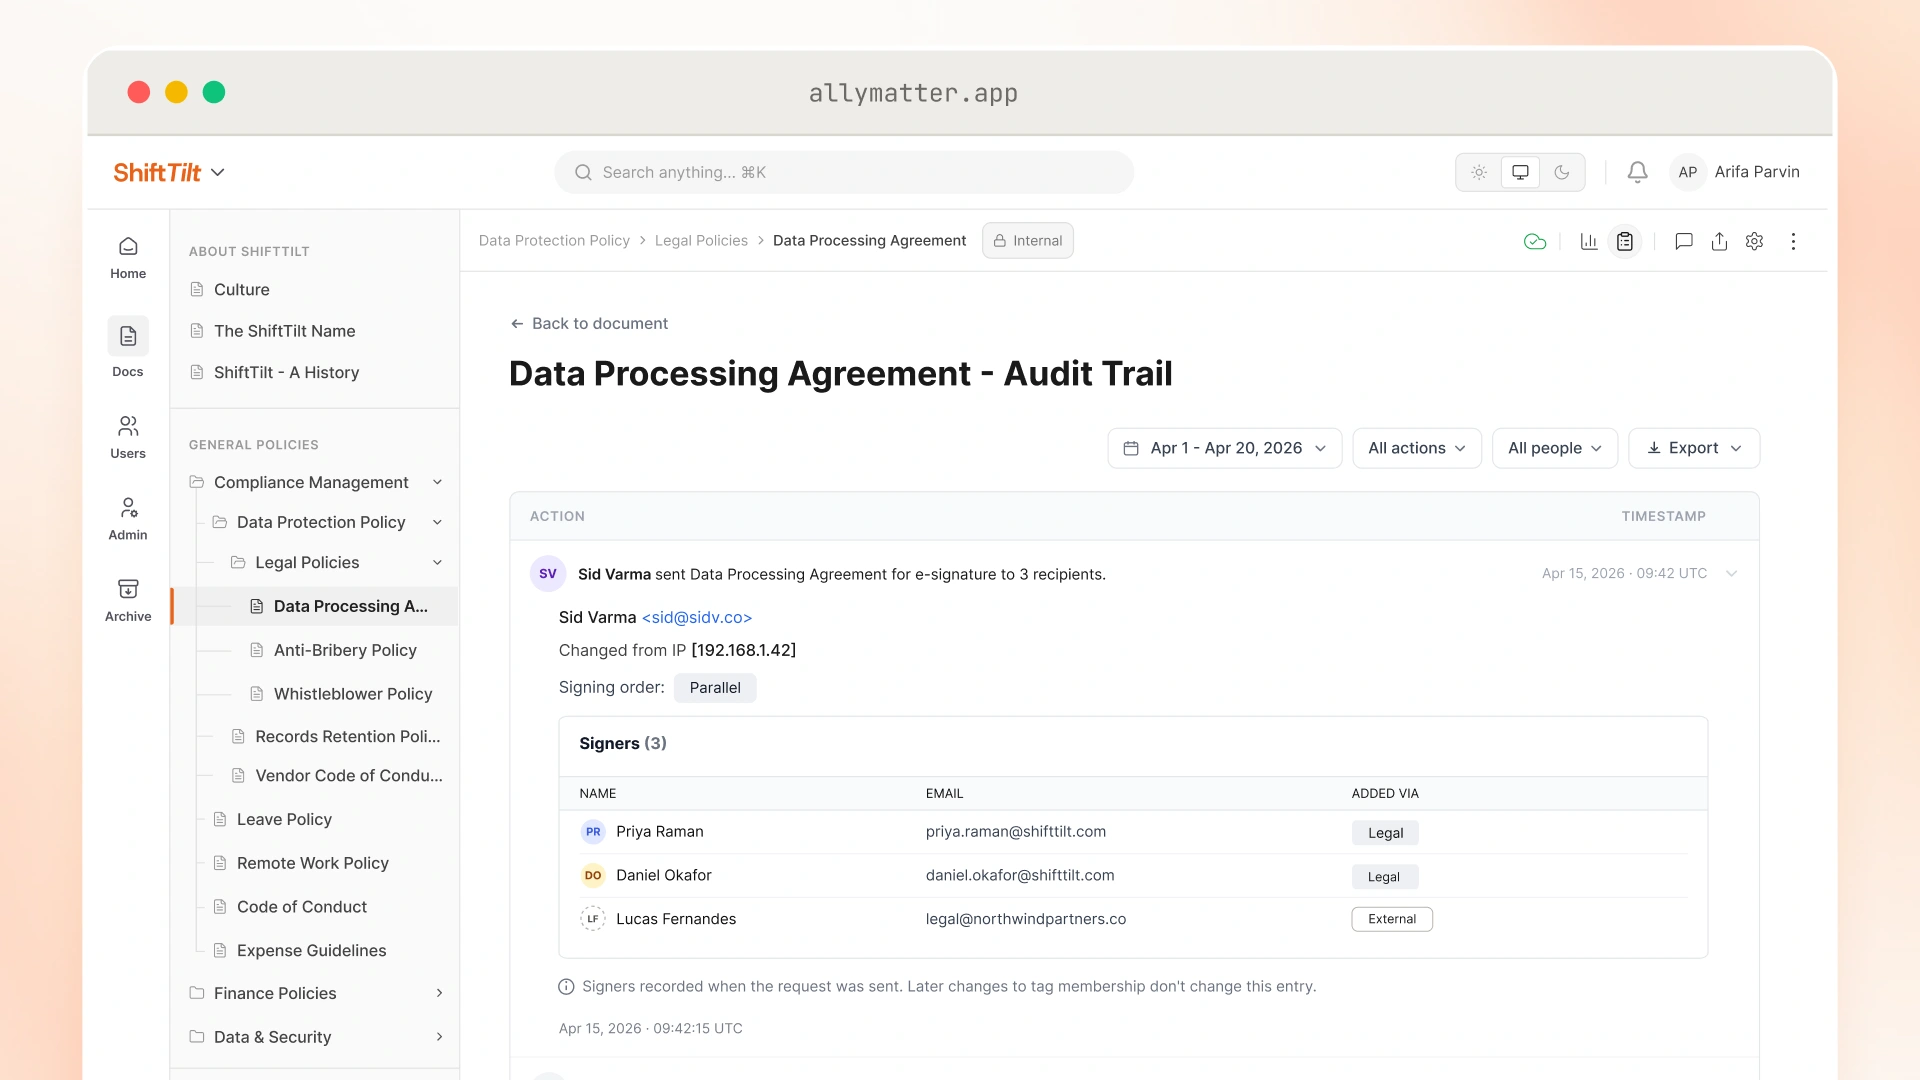The image size is (1920, 1080).
Task: Open the Export dropdown
Action: (x=1694, y=448)
